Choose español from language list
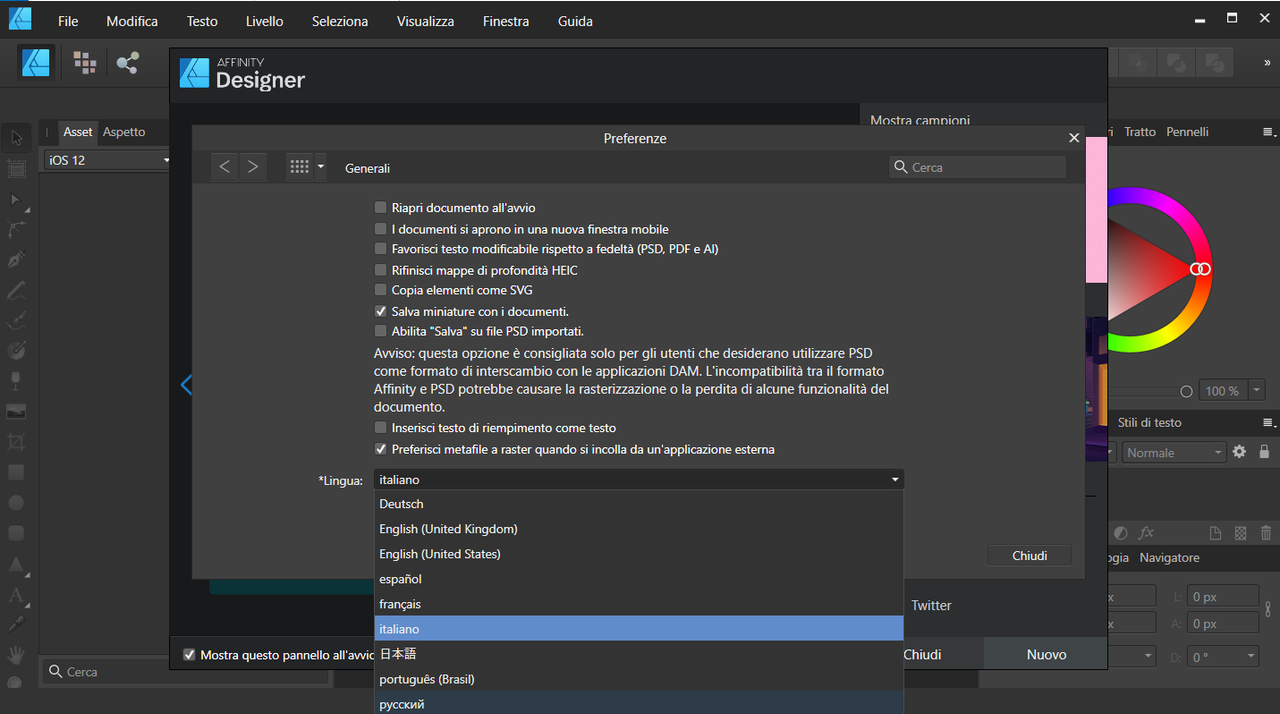 [x=638, y=579]
